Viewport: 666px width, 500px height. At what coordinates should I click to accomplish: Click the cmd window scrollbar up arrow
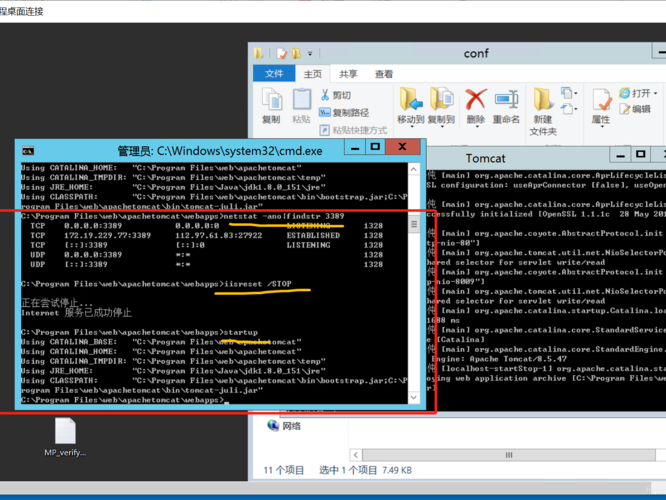tap(414, 169)
